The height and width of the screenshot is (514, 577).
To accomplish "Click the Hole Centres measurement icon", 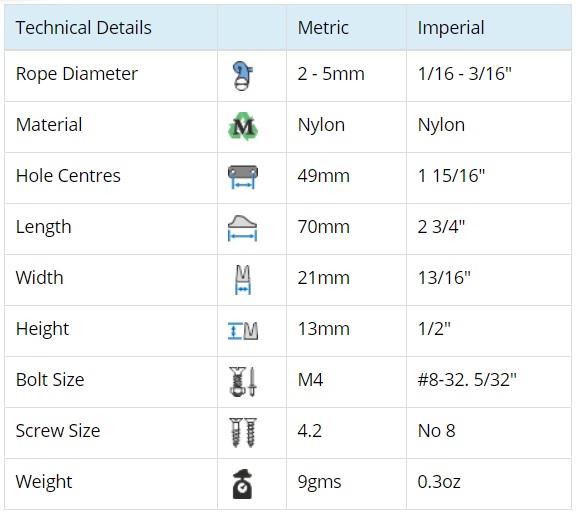I will [x=243, y=177].
